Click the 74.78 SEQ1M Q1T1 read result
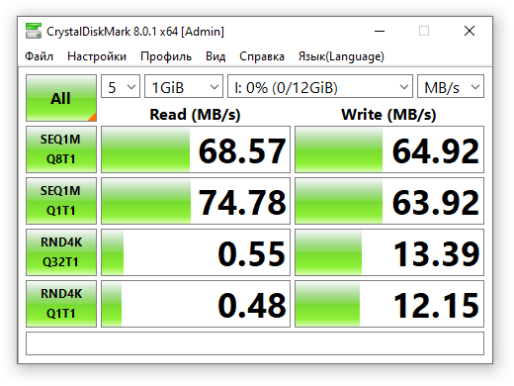The image size is (514, 386). [x=196, y=201]
